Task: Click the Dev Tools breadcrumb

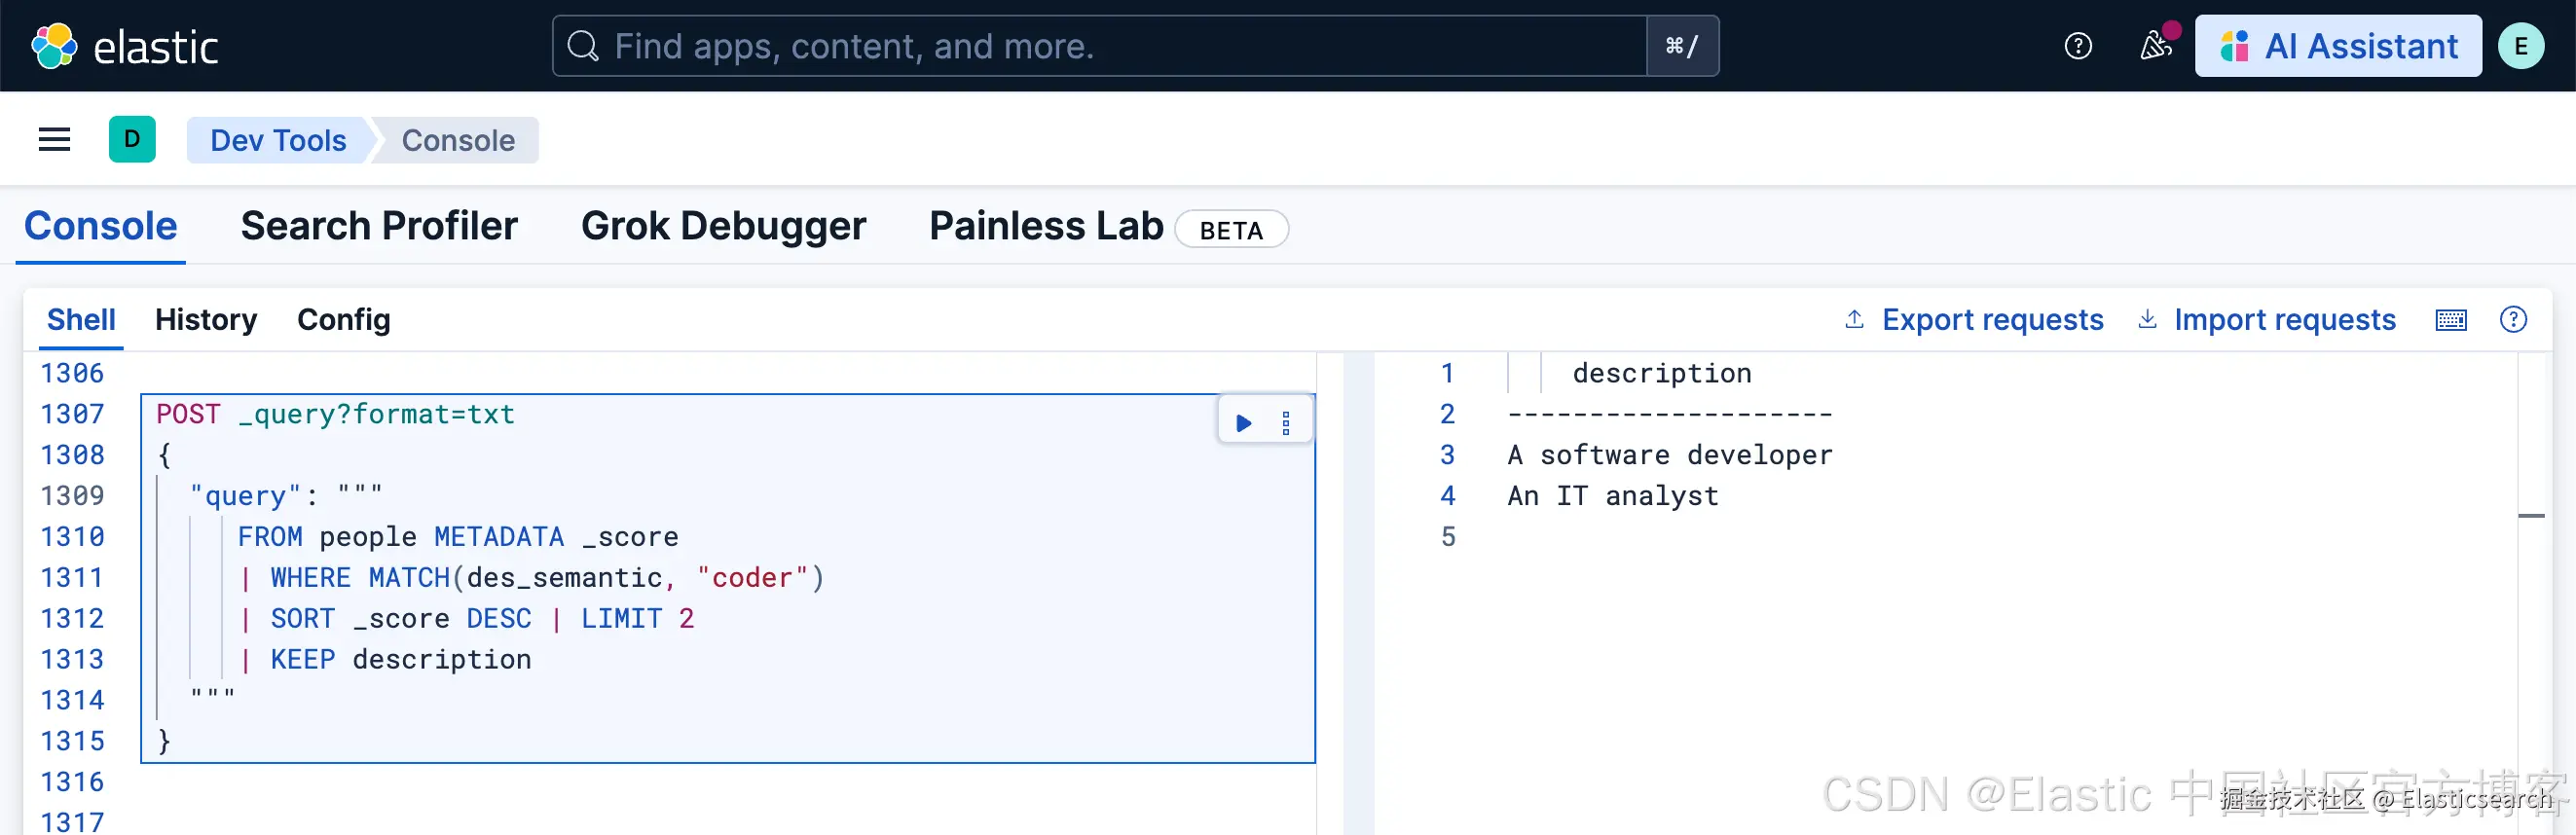Action: click(x=278, y=140)
